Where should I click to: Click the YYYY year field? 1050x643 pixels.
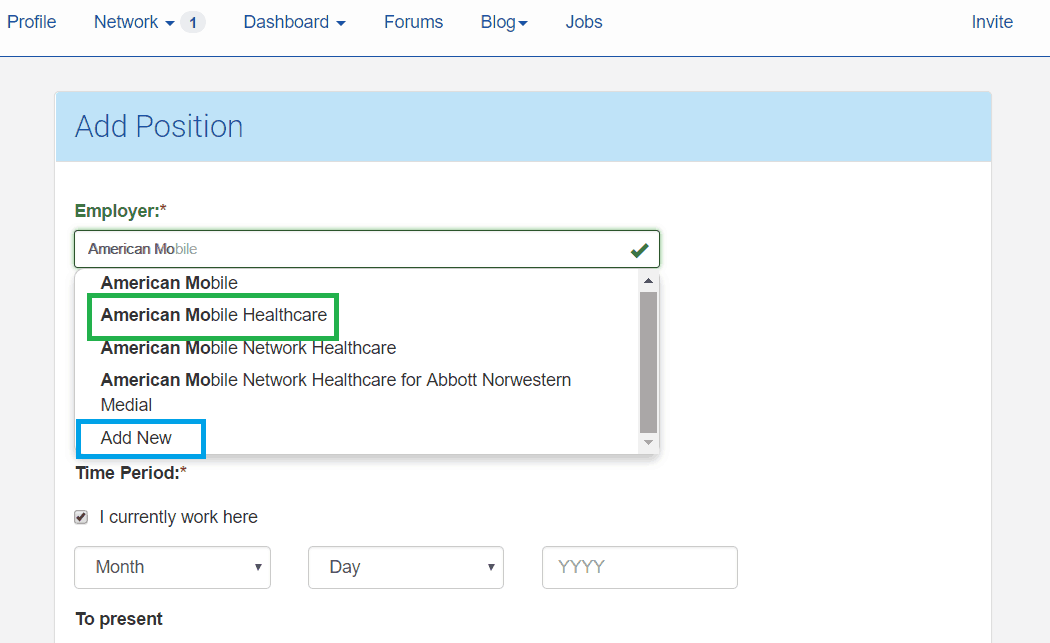[640, 567]
